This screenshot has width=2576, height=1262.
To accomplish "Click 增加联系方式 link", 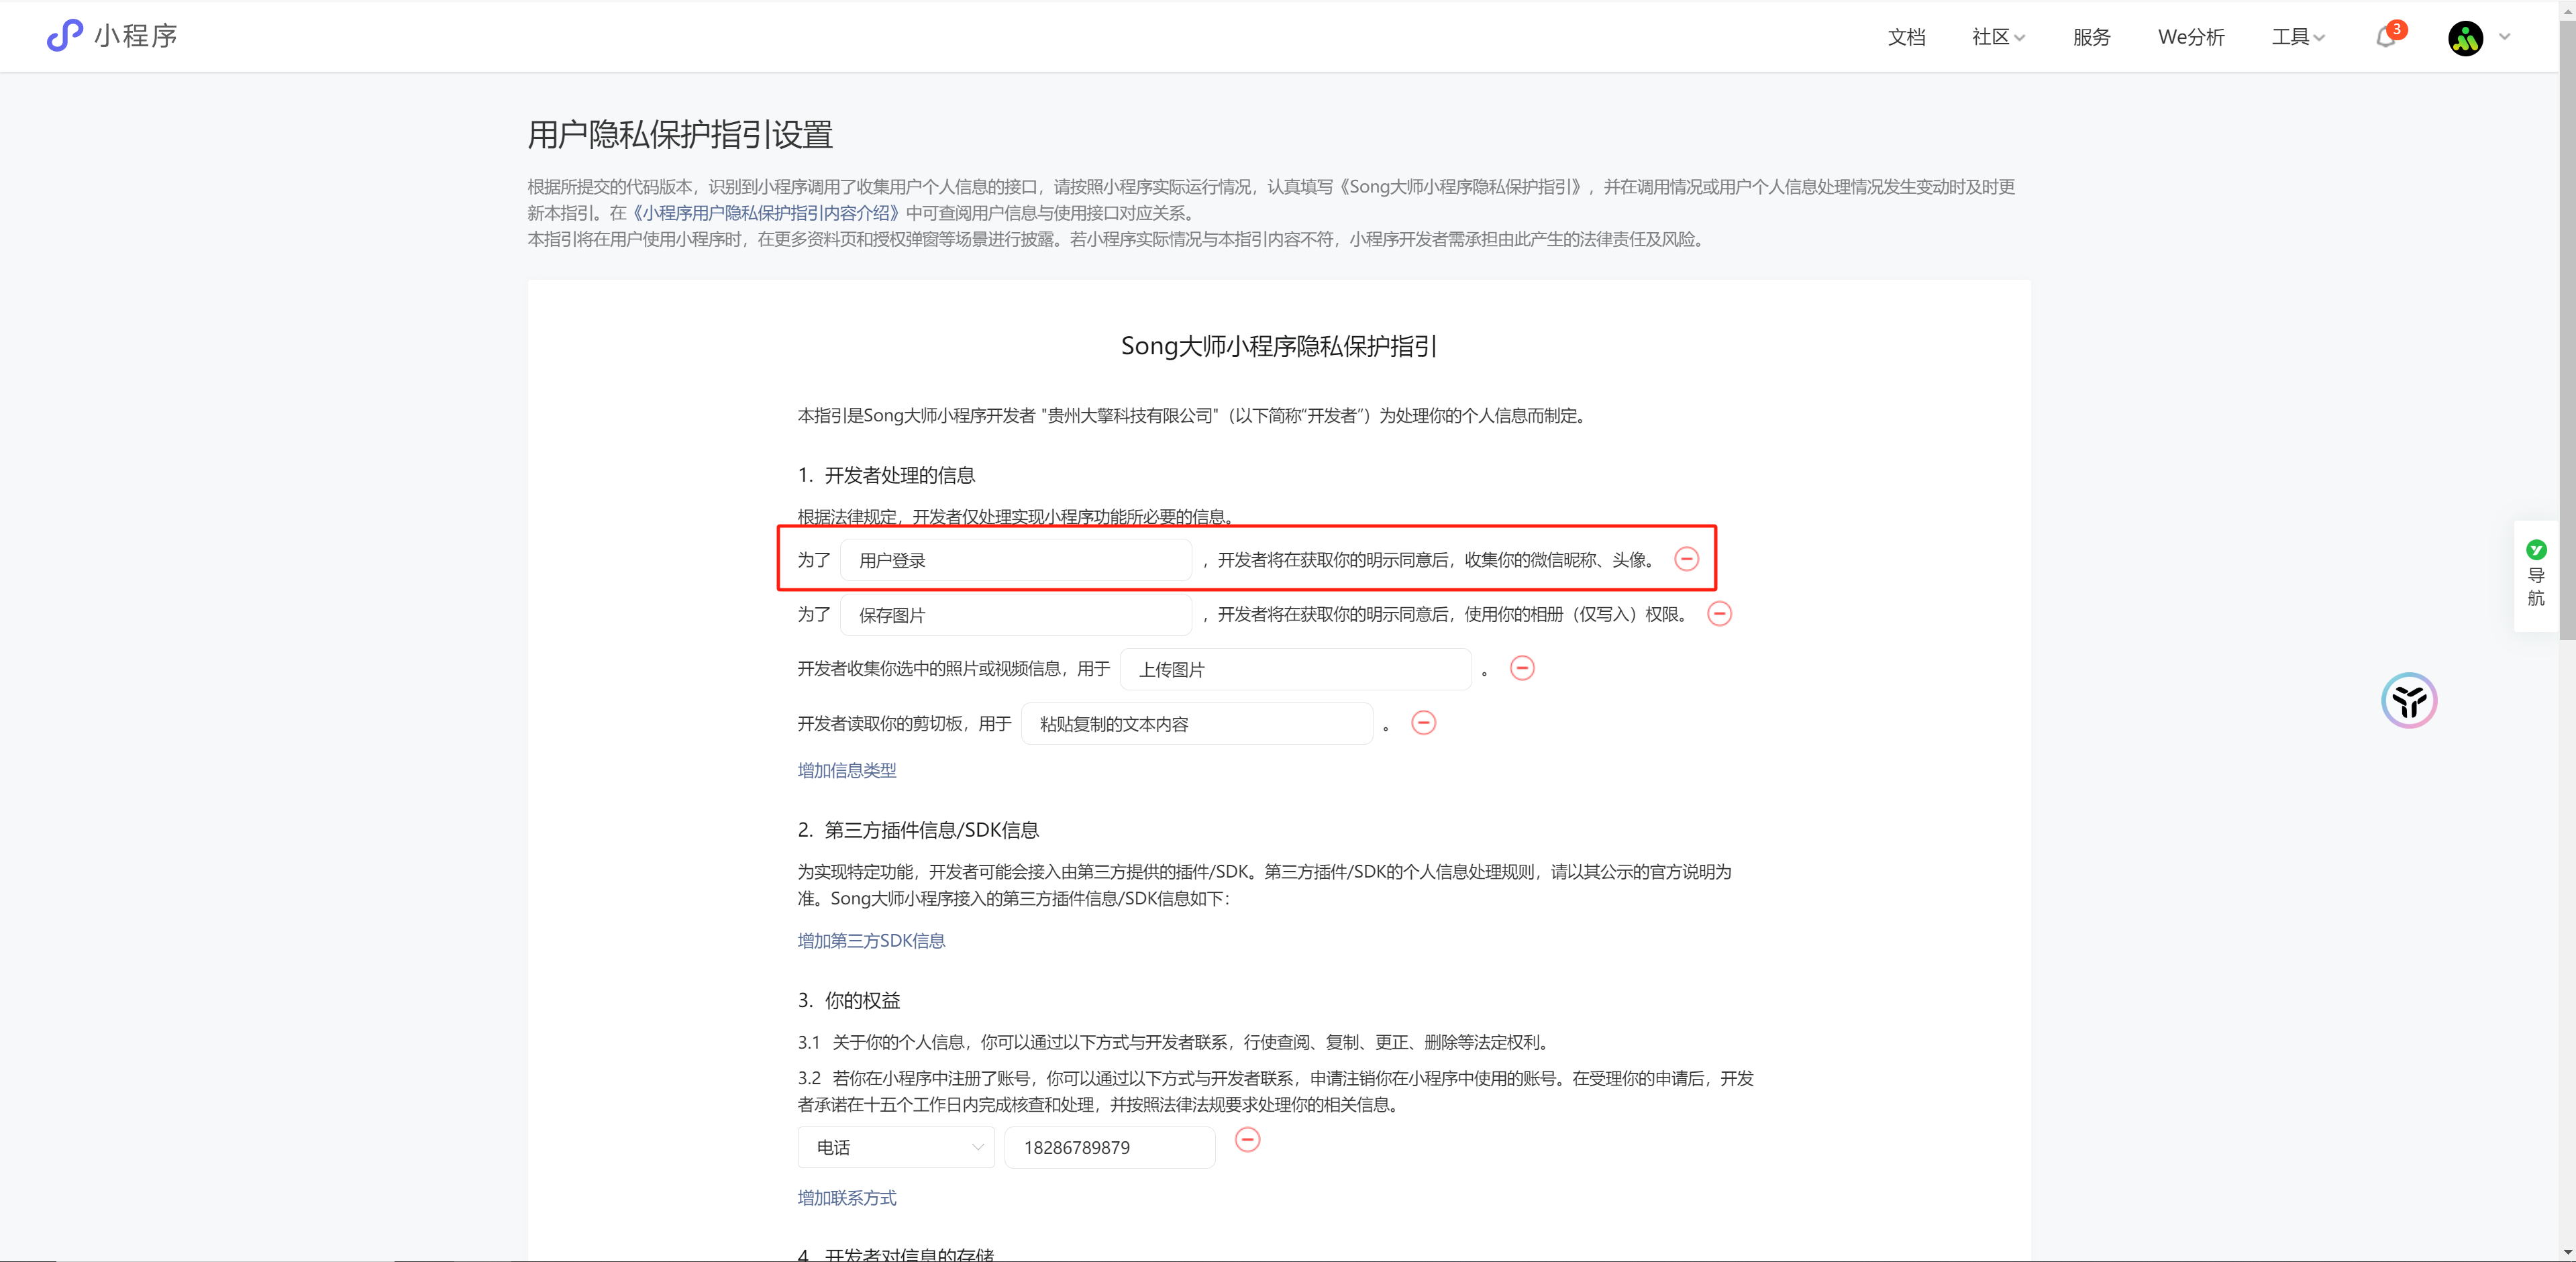I will coord(847,1198).
